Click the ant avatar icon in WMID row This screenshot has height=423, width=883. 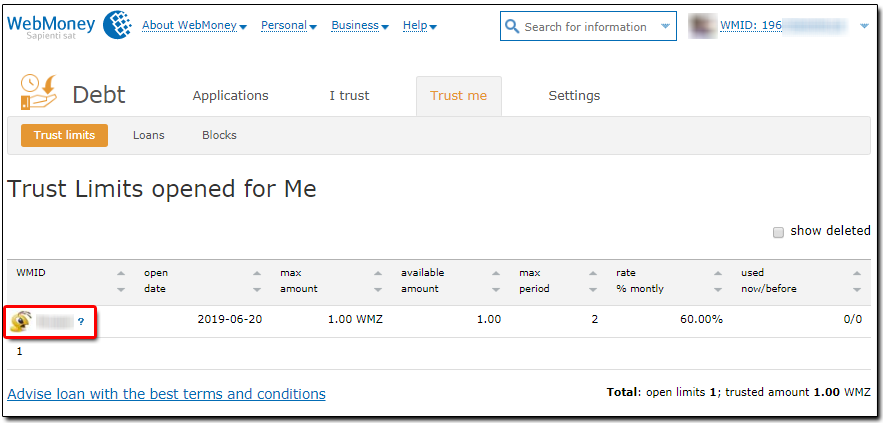[x=20, y=322]
